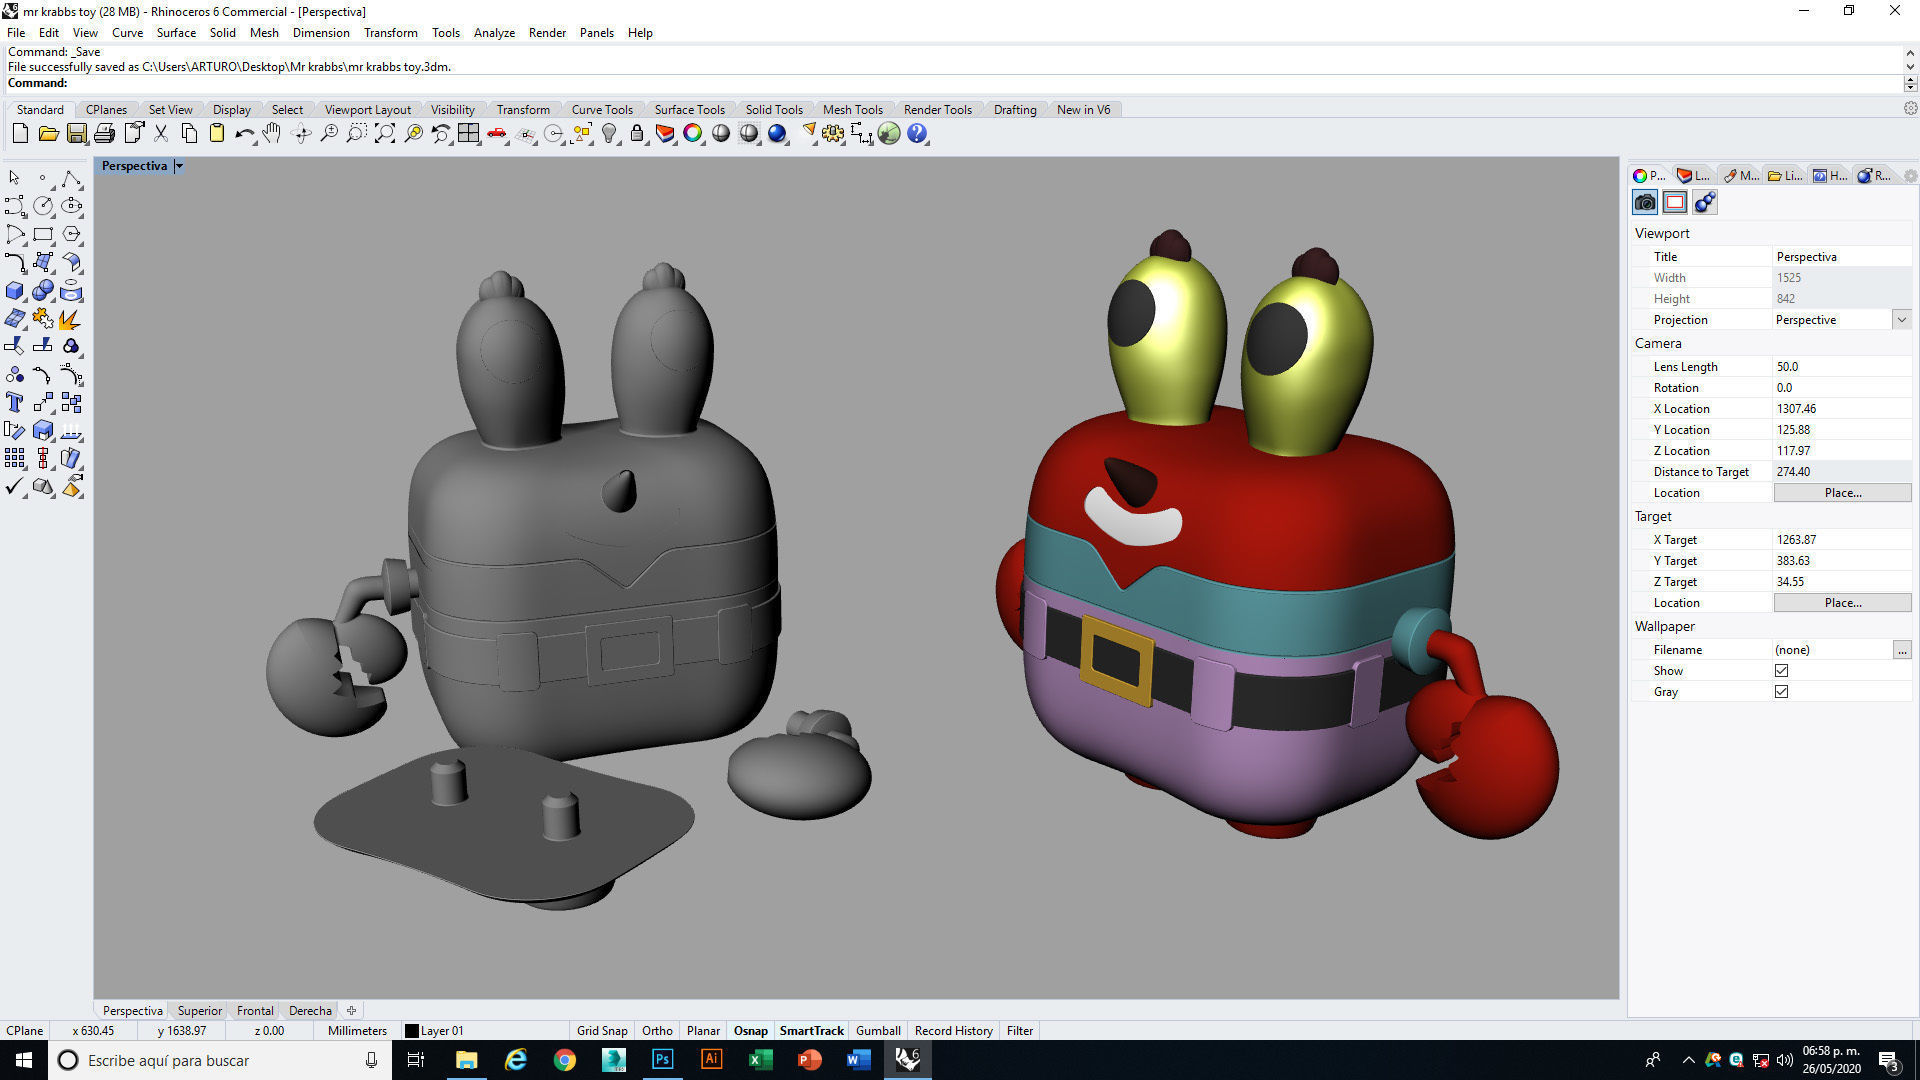Click the red car Named Views icon
Screen dimensions: 1920x1080
(x=497, y=133)
